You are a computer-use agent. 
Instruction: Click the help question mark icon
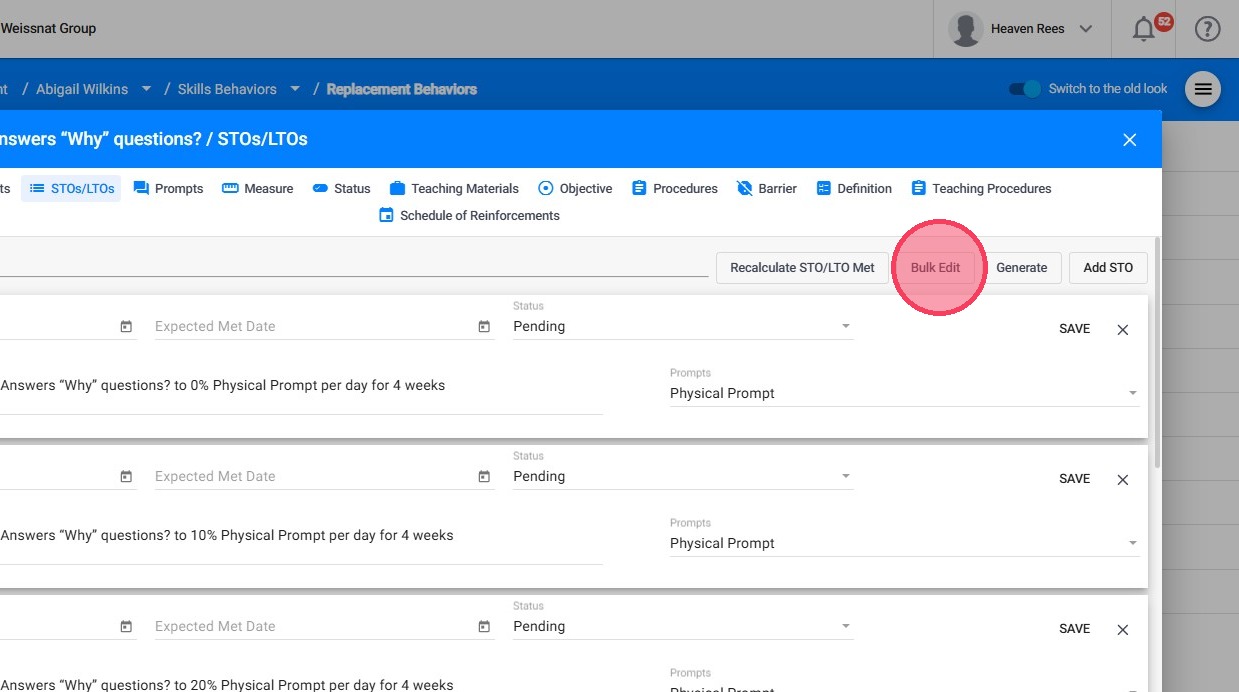click(x=1207, y=29)
